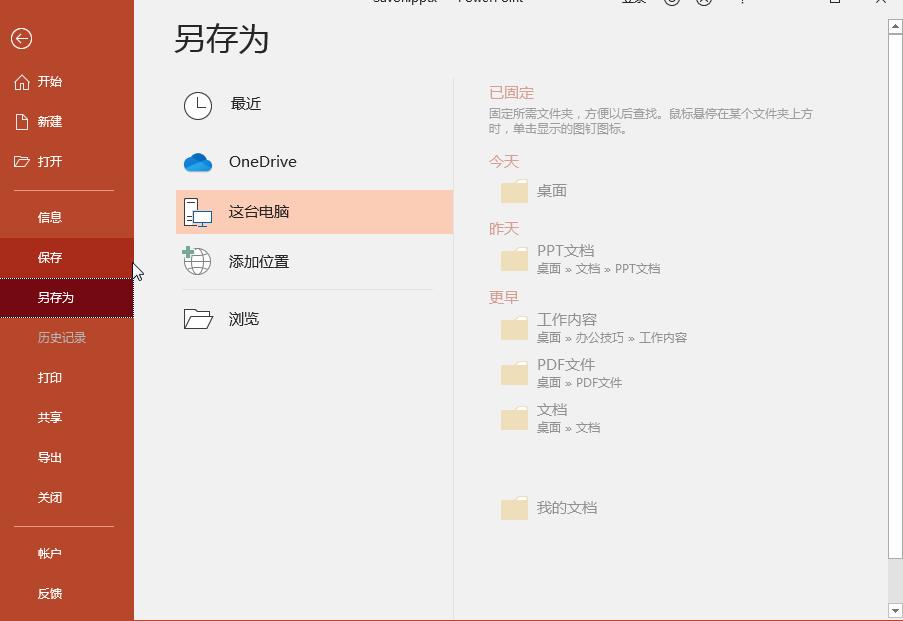Image resolution: width=903 pixels, height=621 pixels.
Task: Open Help via the question mark icon
Action: pyautogui.click(x=741, y=2)
